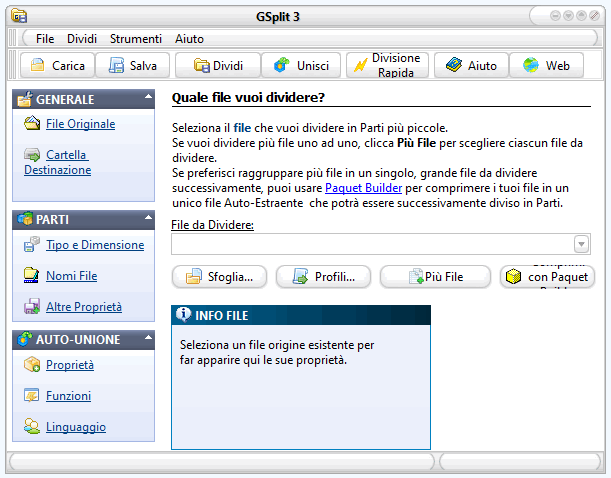Image resolution: width=611 pixels, height=478 pixels.
Task: Open Nomi File settings
Action: [72, 276]
